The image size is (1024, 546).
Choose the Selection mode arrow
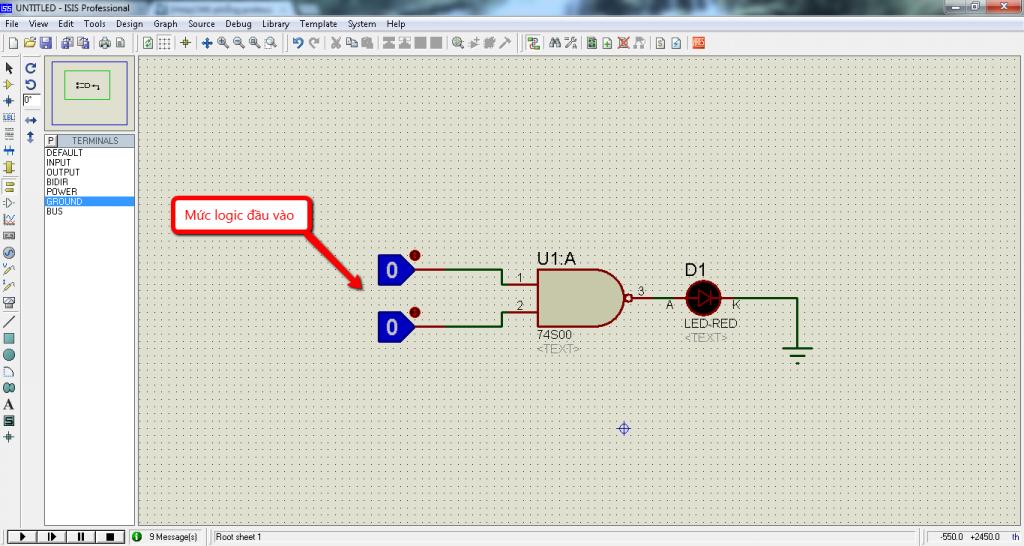[x=9, y=68]
